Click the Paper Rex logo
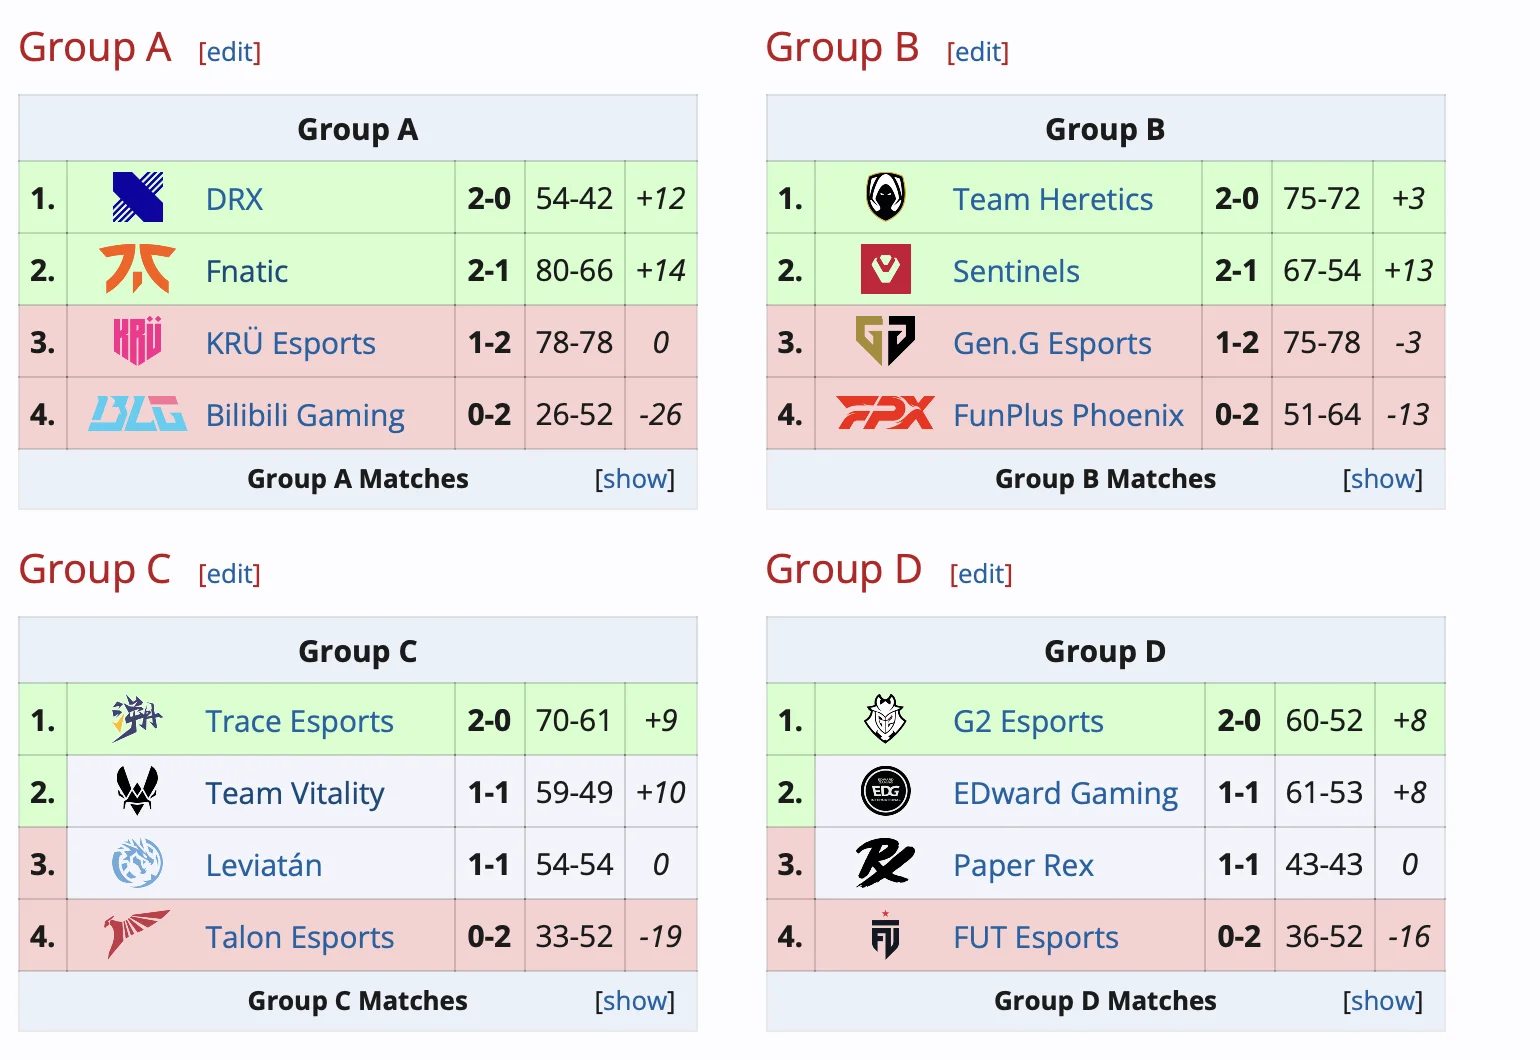The height and width of the screenshot is (1060, 1540). click(885, 863)
